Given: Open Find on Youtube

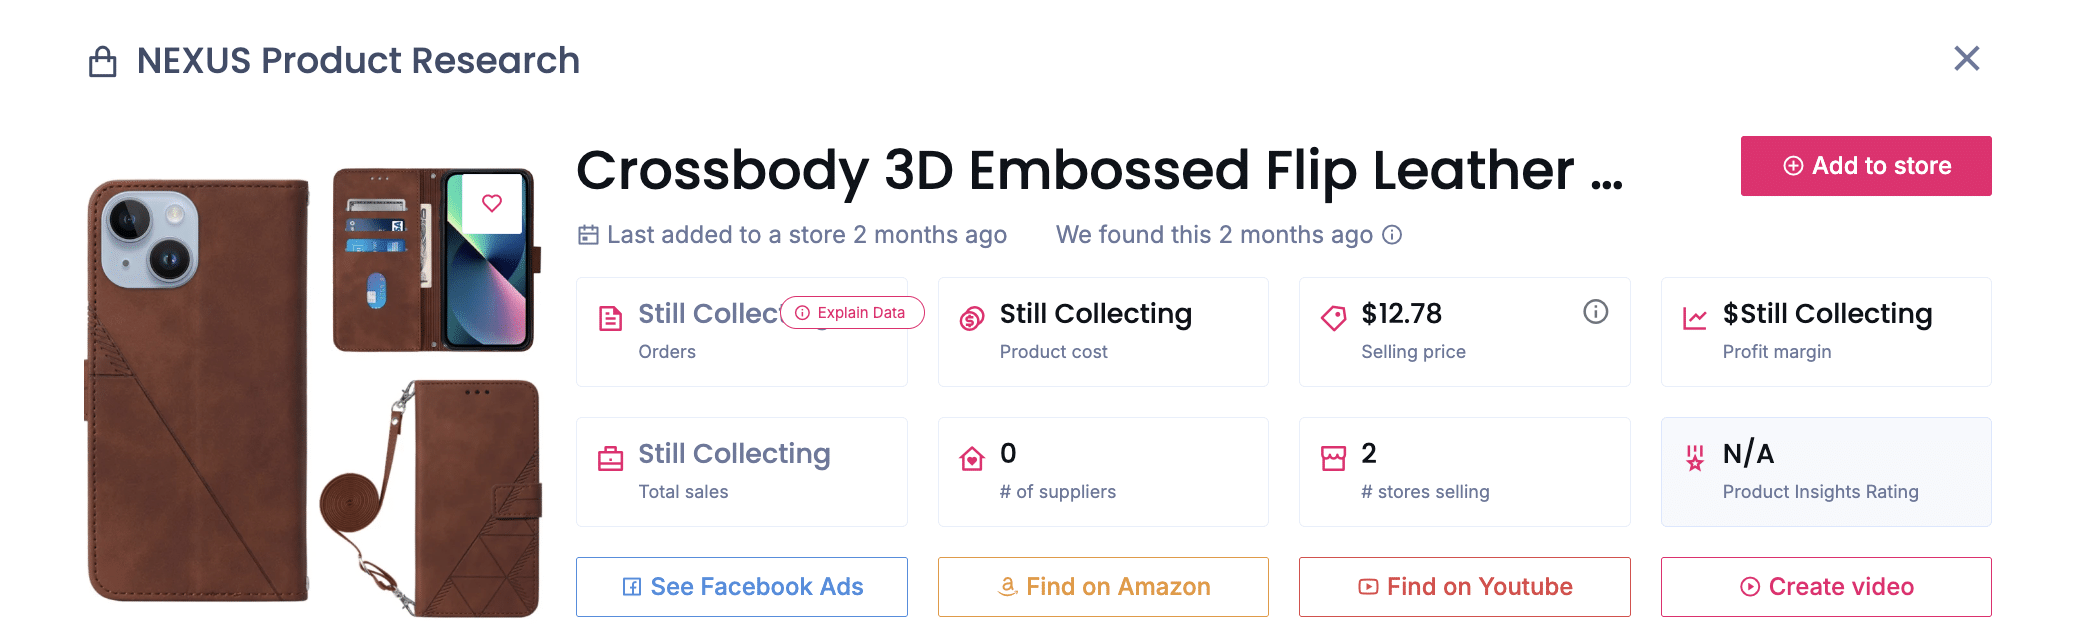Looking at the screenshot, I should click(1464, 587).
